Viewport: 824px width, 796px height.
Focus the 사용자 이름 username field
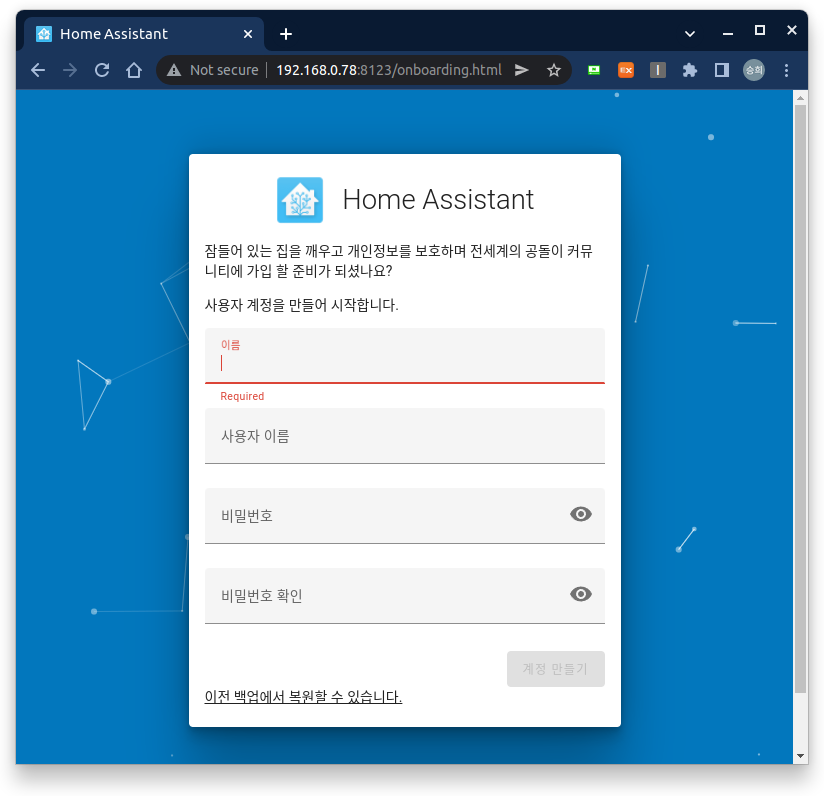tap(405, 436)
